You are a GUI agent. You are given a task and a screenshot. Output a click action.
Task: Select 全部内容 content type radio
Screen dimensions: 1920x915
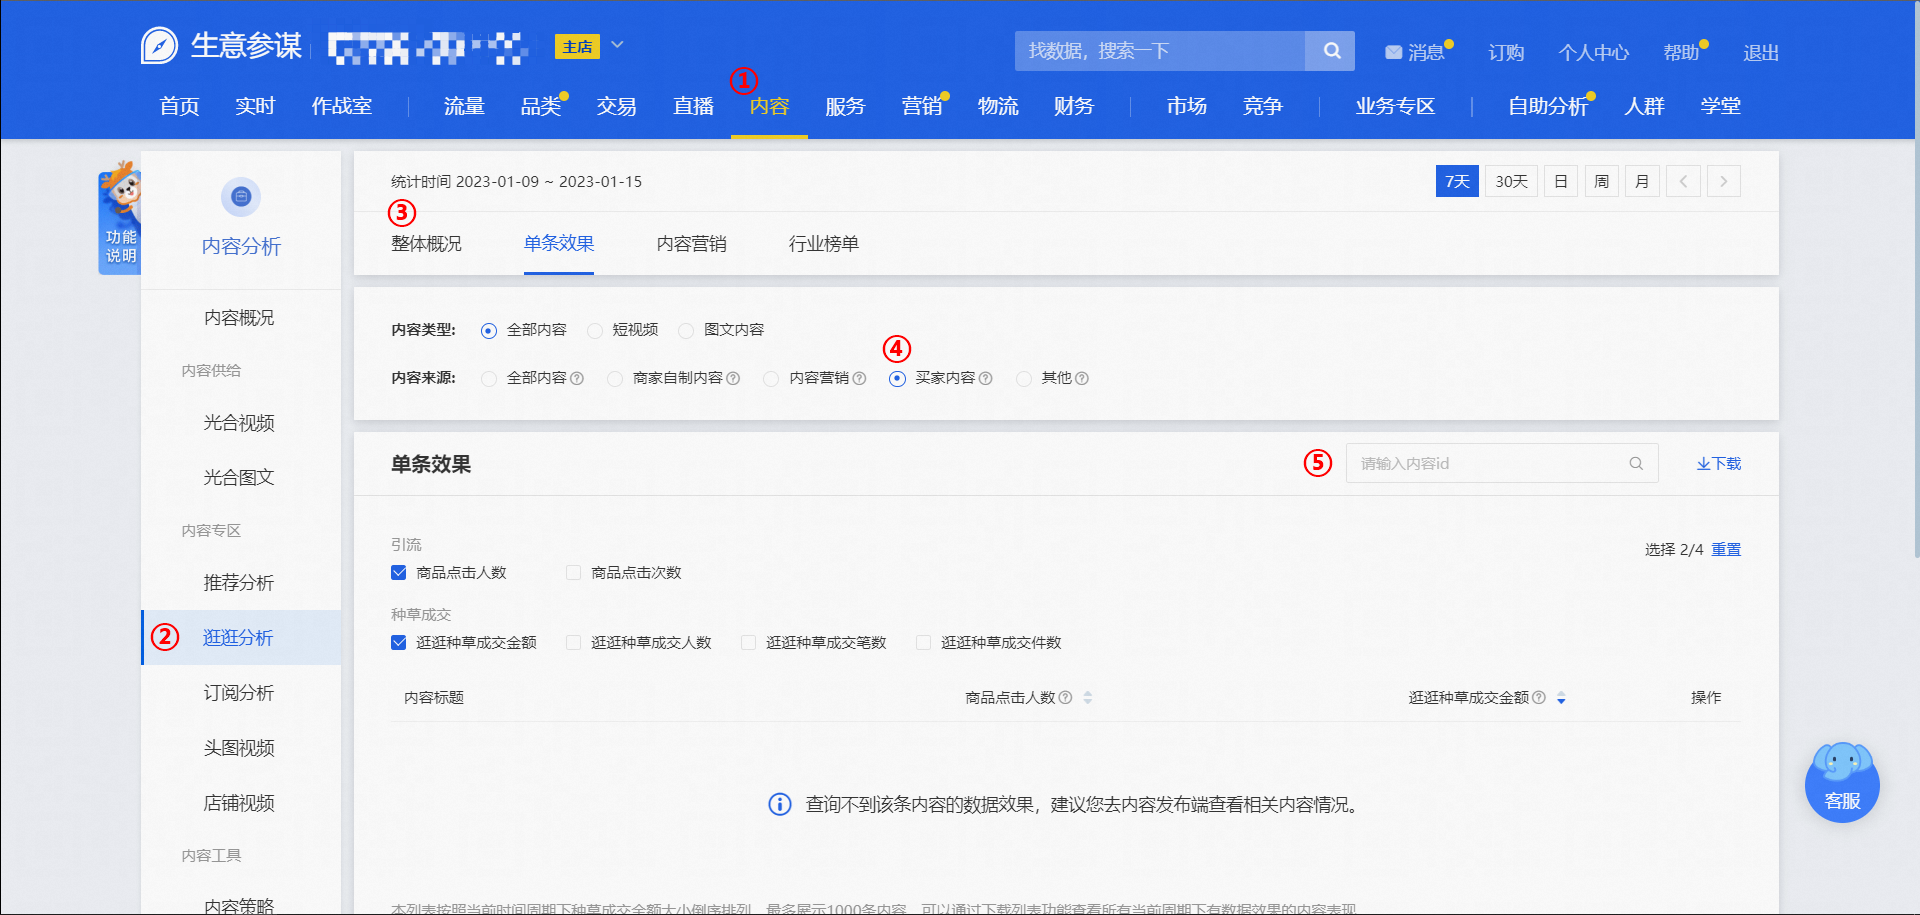[x=488, y=330]
